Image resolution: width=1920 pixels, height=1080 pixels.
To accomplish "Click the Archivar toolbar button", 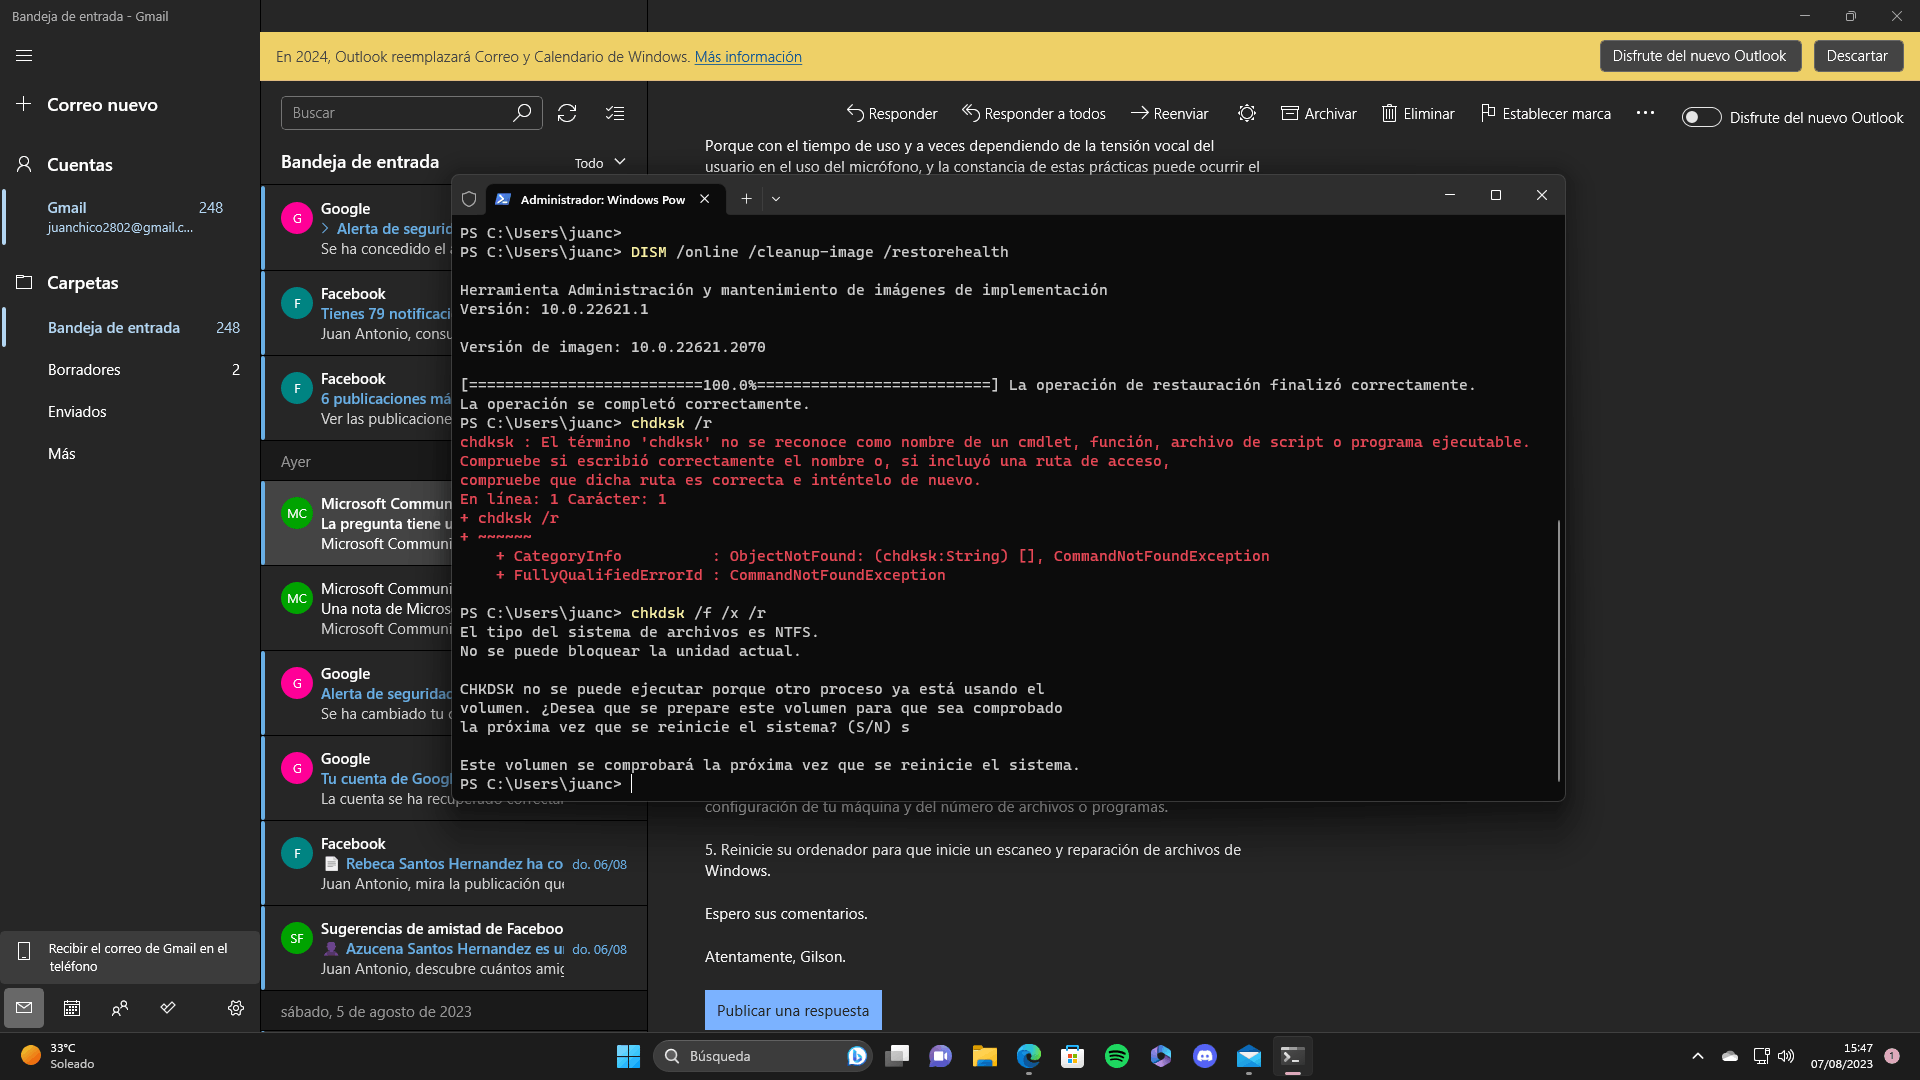I will (1318, 114).
